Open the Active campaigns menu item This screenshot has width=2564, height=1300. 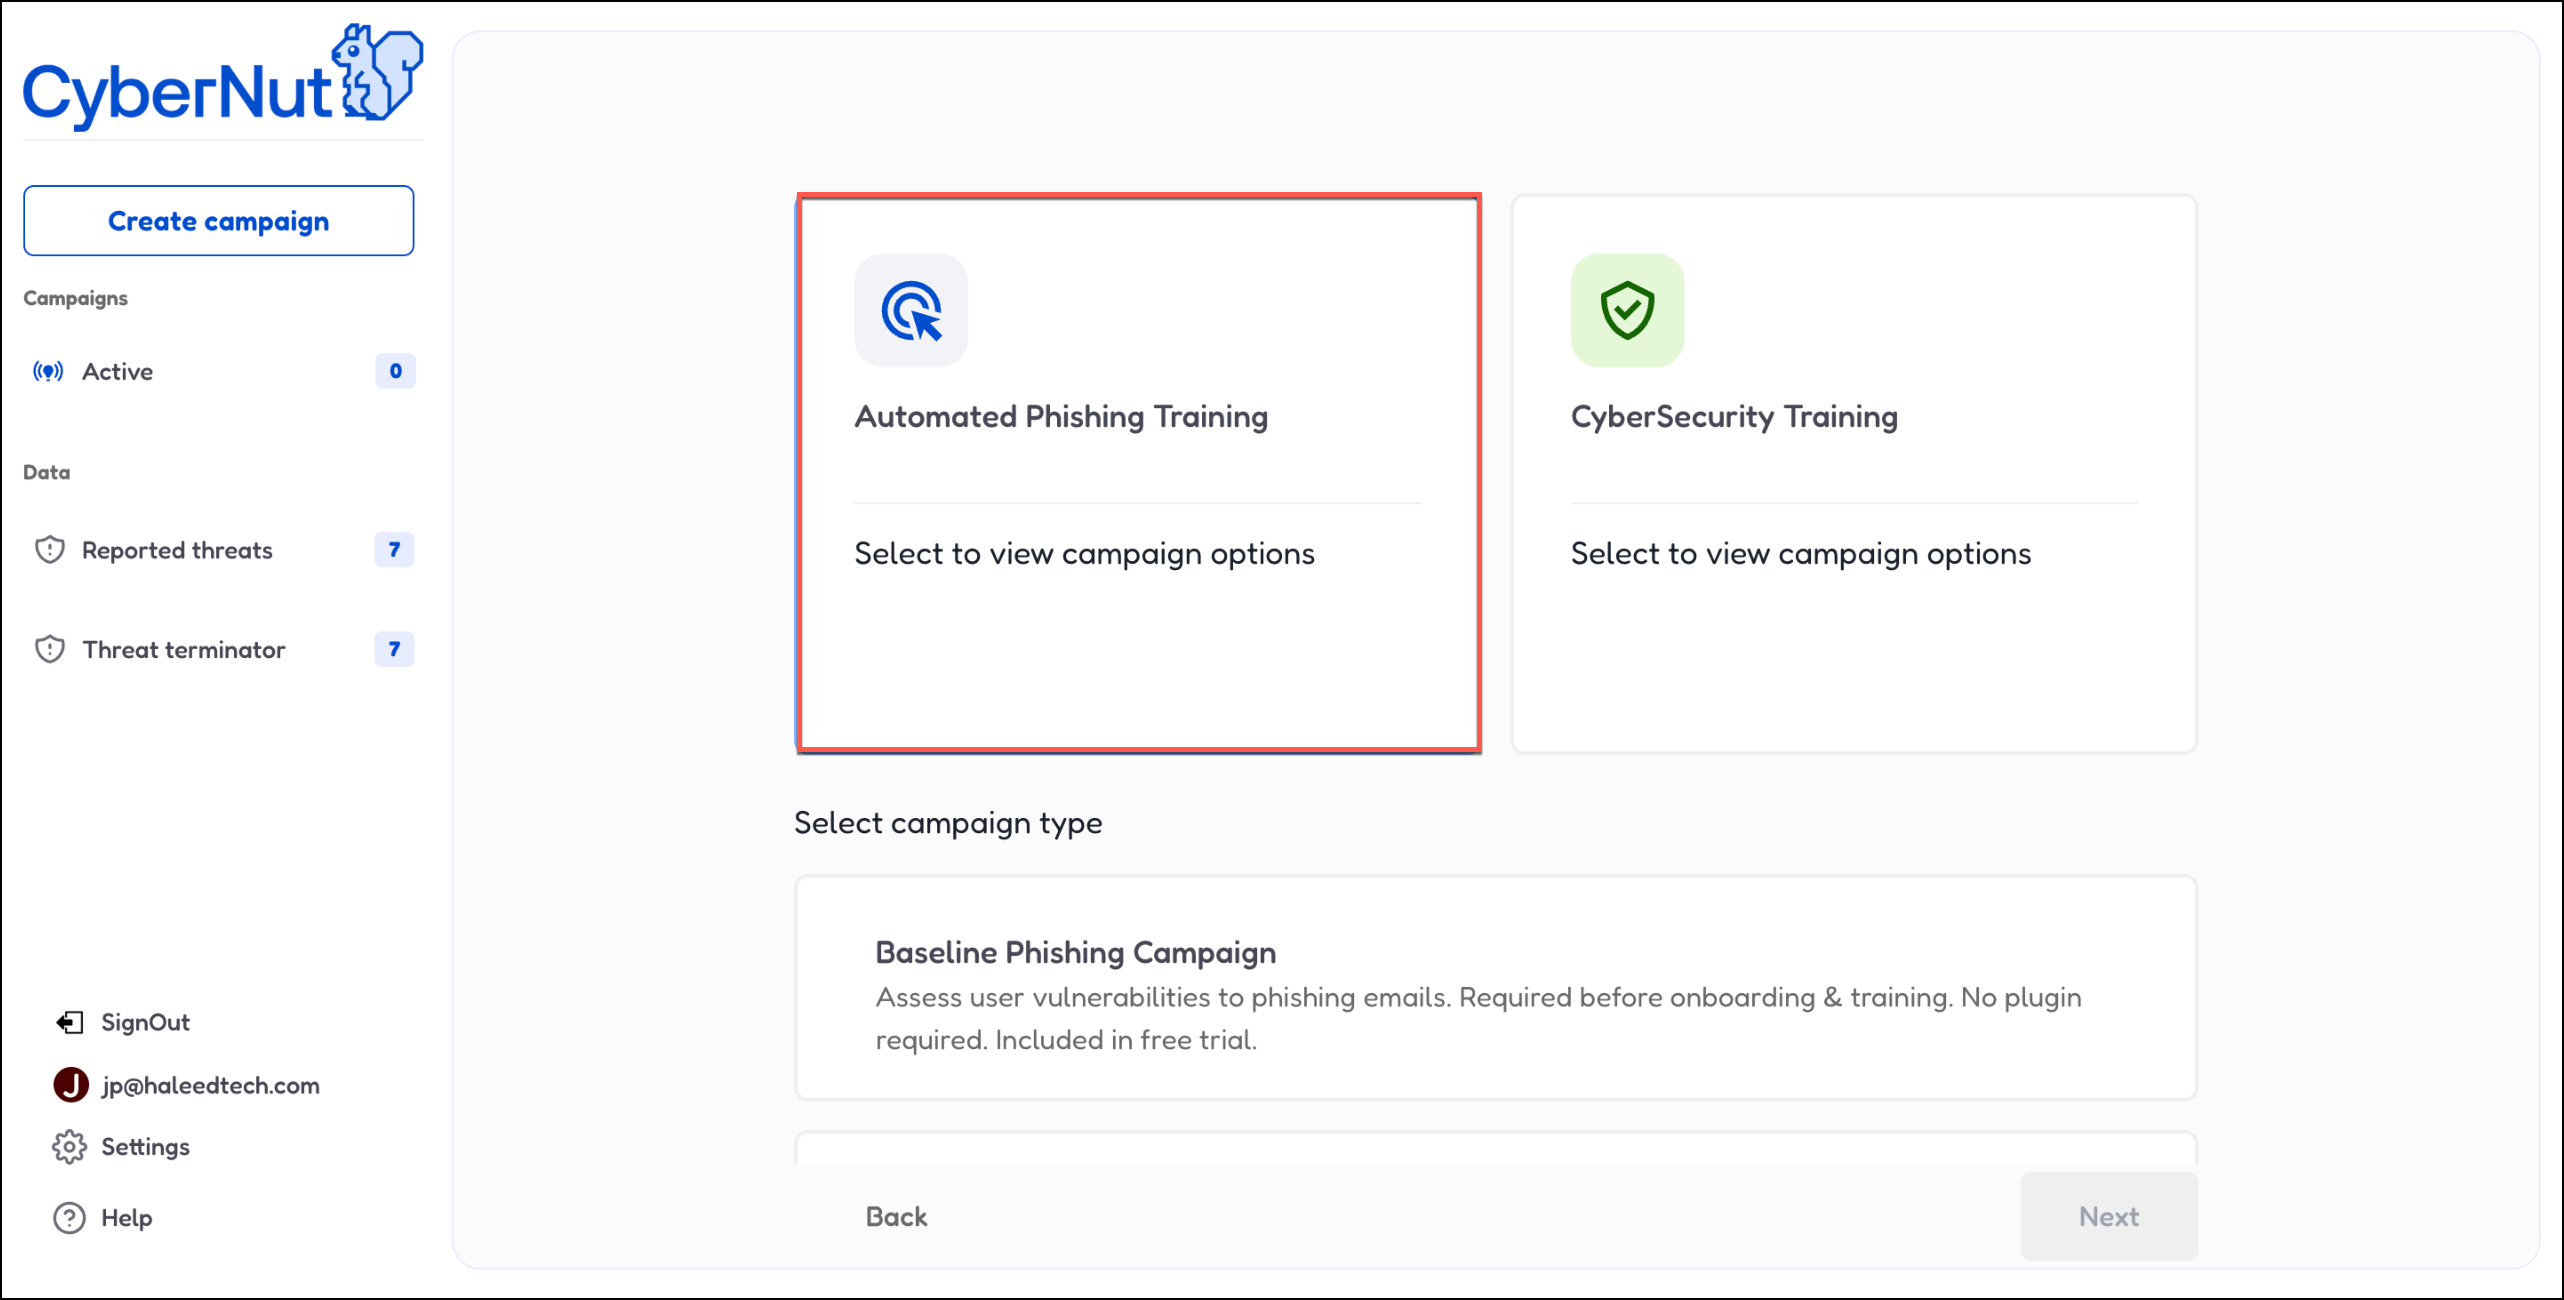(x=118, y=372)
